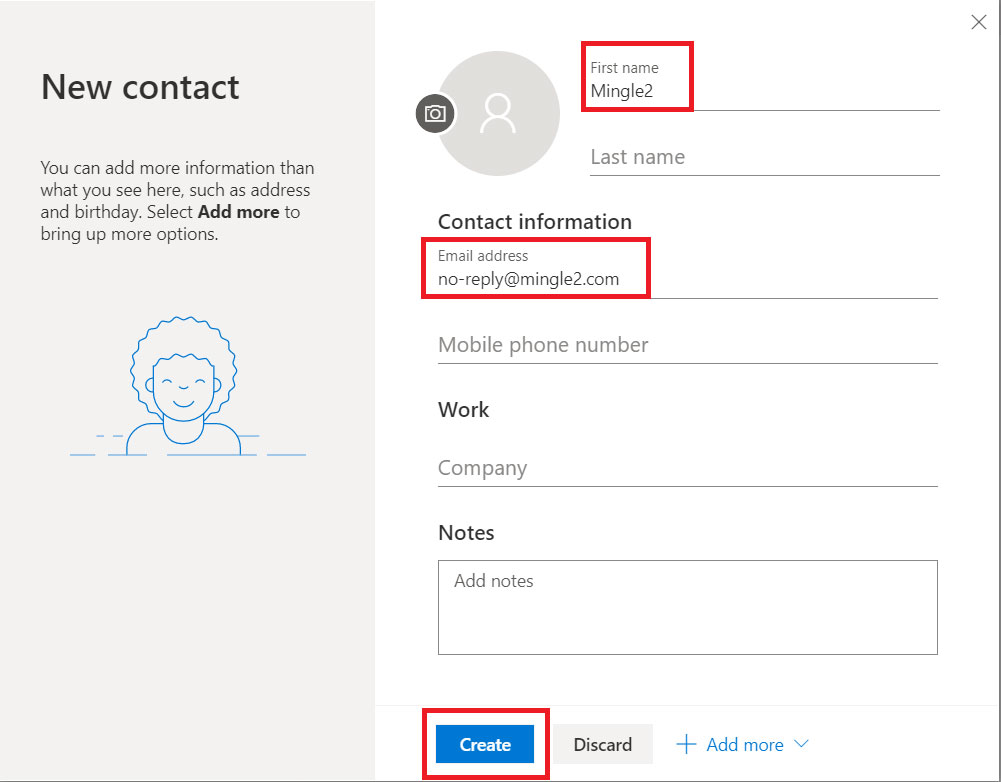Viewport: 1001px width, 782px height.
Task: Click the Contact information section heading
Action: [535, 221]
